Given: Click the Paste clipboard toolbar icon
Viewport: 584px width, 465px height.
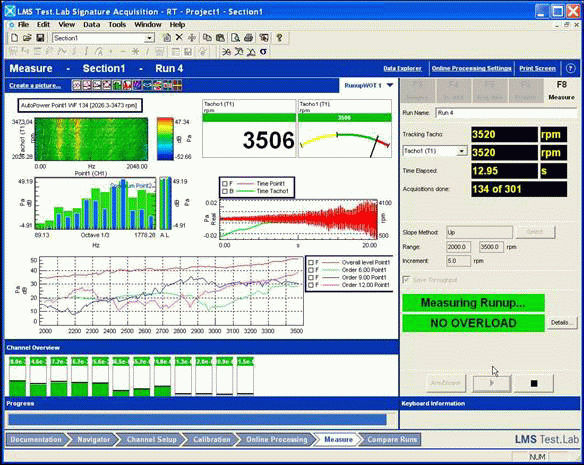Looking at the screenshot, I should pos(220,38).
